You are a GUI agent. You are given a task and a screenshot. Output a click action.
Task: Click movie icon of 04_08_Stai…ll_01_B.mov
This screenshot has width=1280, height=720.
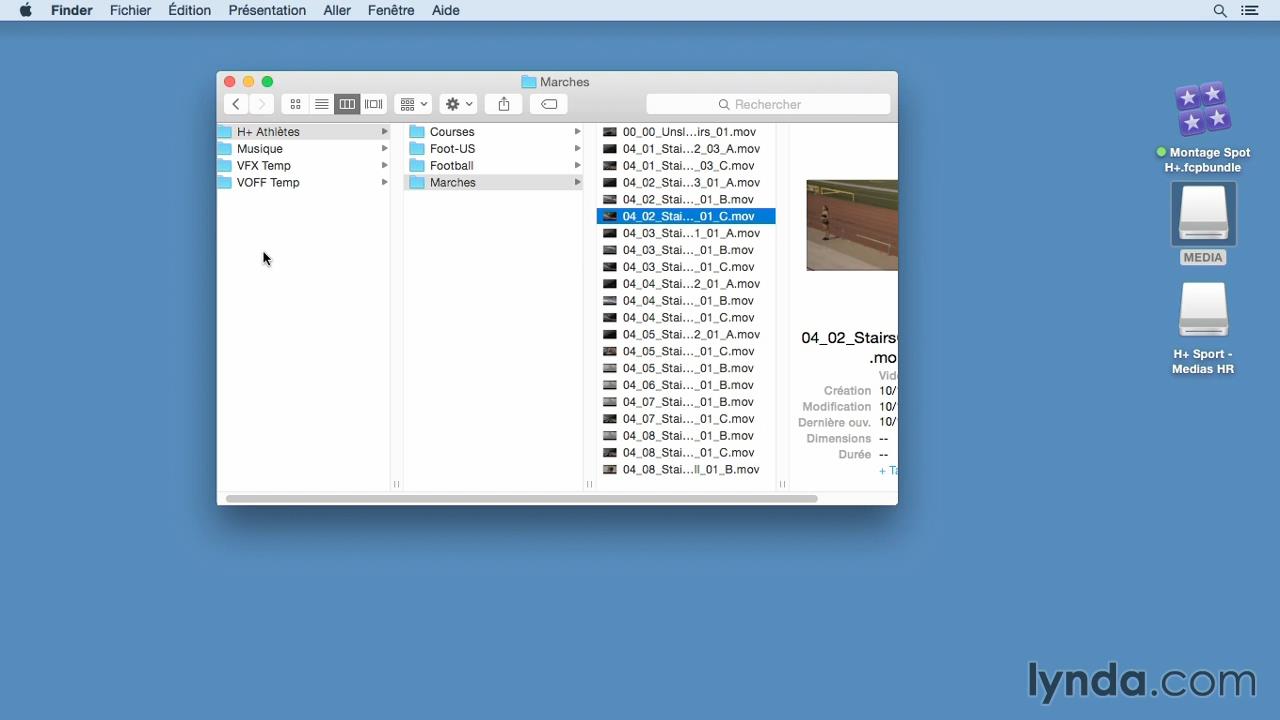[x=610, y=470]
